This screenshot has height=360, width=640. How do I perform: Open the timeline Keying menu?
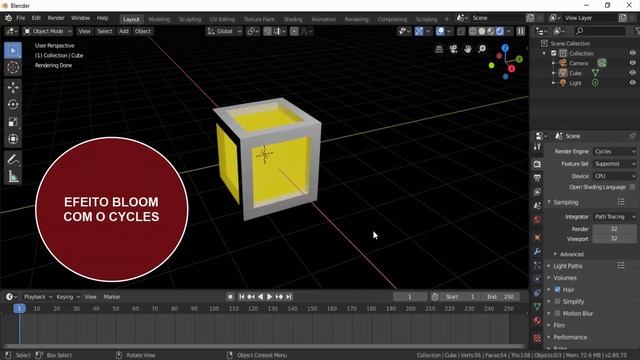pos(68,297)
